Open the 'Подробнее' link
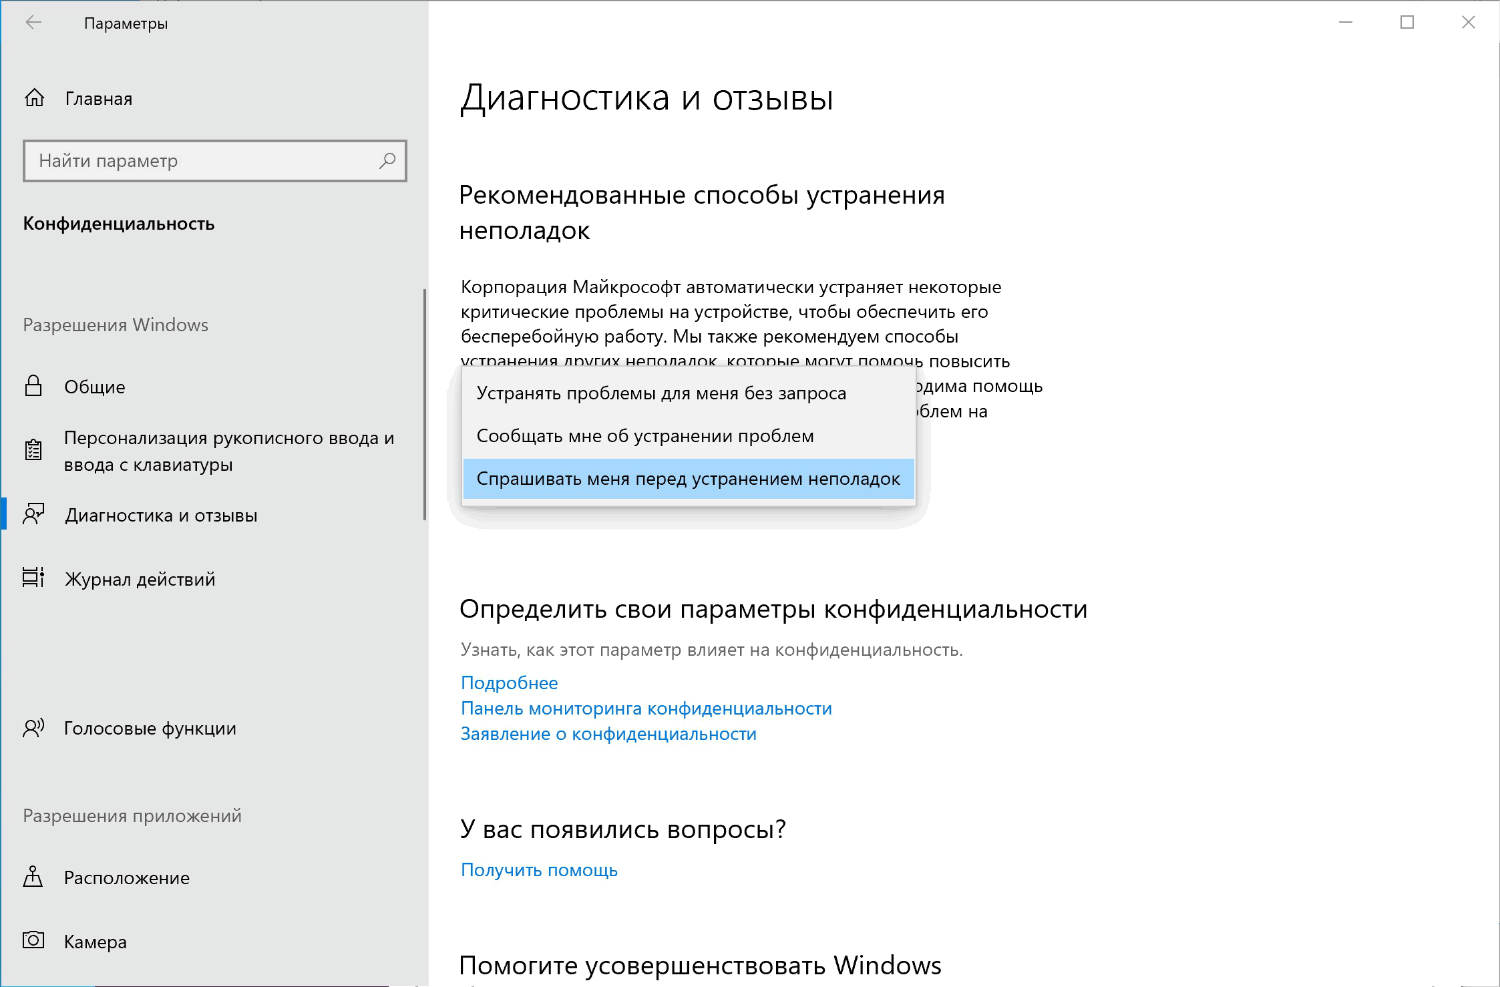The height and width of the screenshot is (987, 1500). click(x=508, y=682)
